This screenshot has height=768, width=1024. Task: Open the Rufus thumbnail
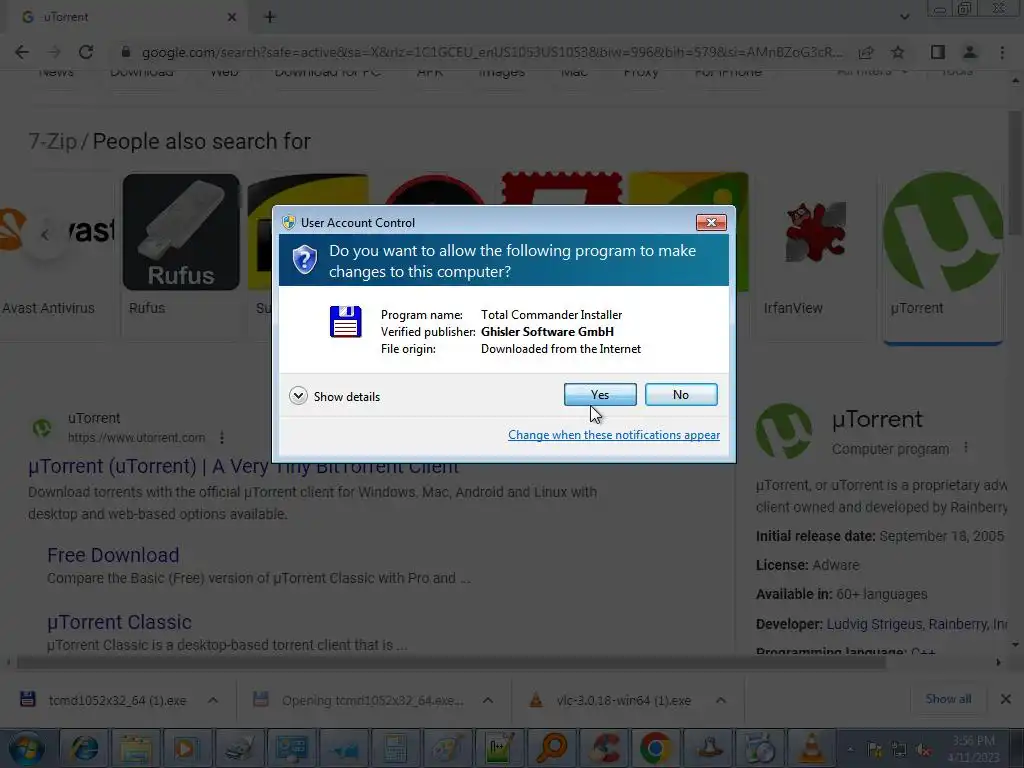(181, 231)
